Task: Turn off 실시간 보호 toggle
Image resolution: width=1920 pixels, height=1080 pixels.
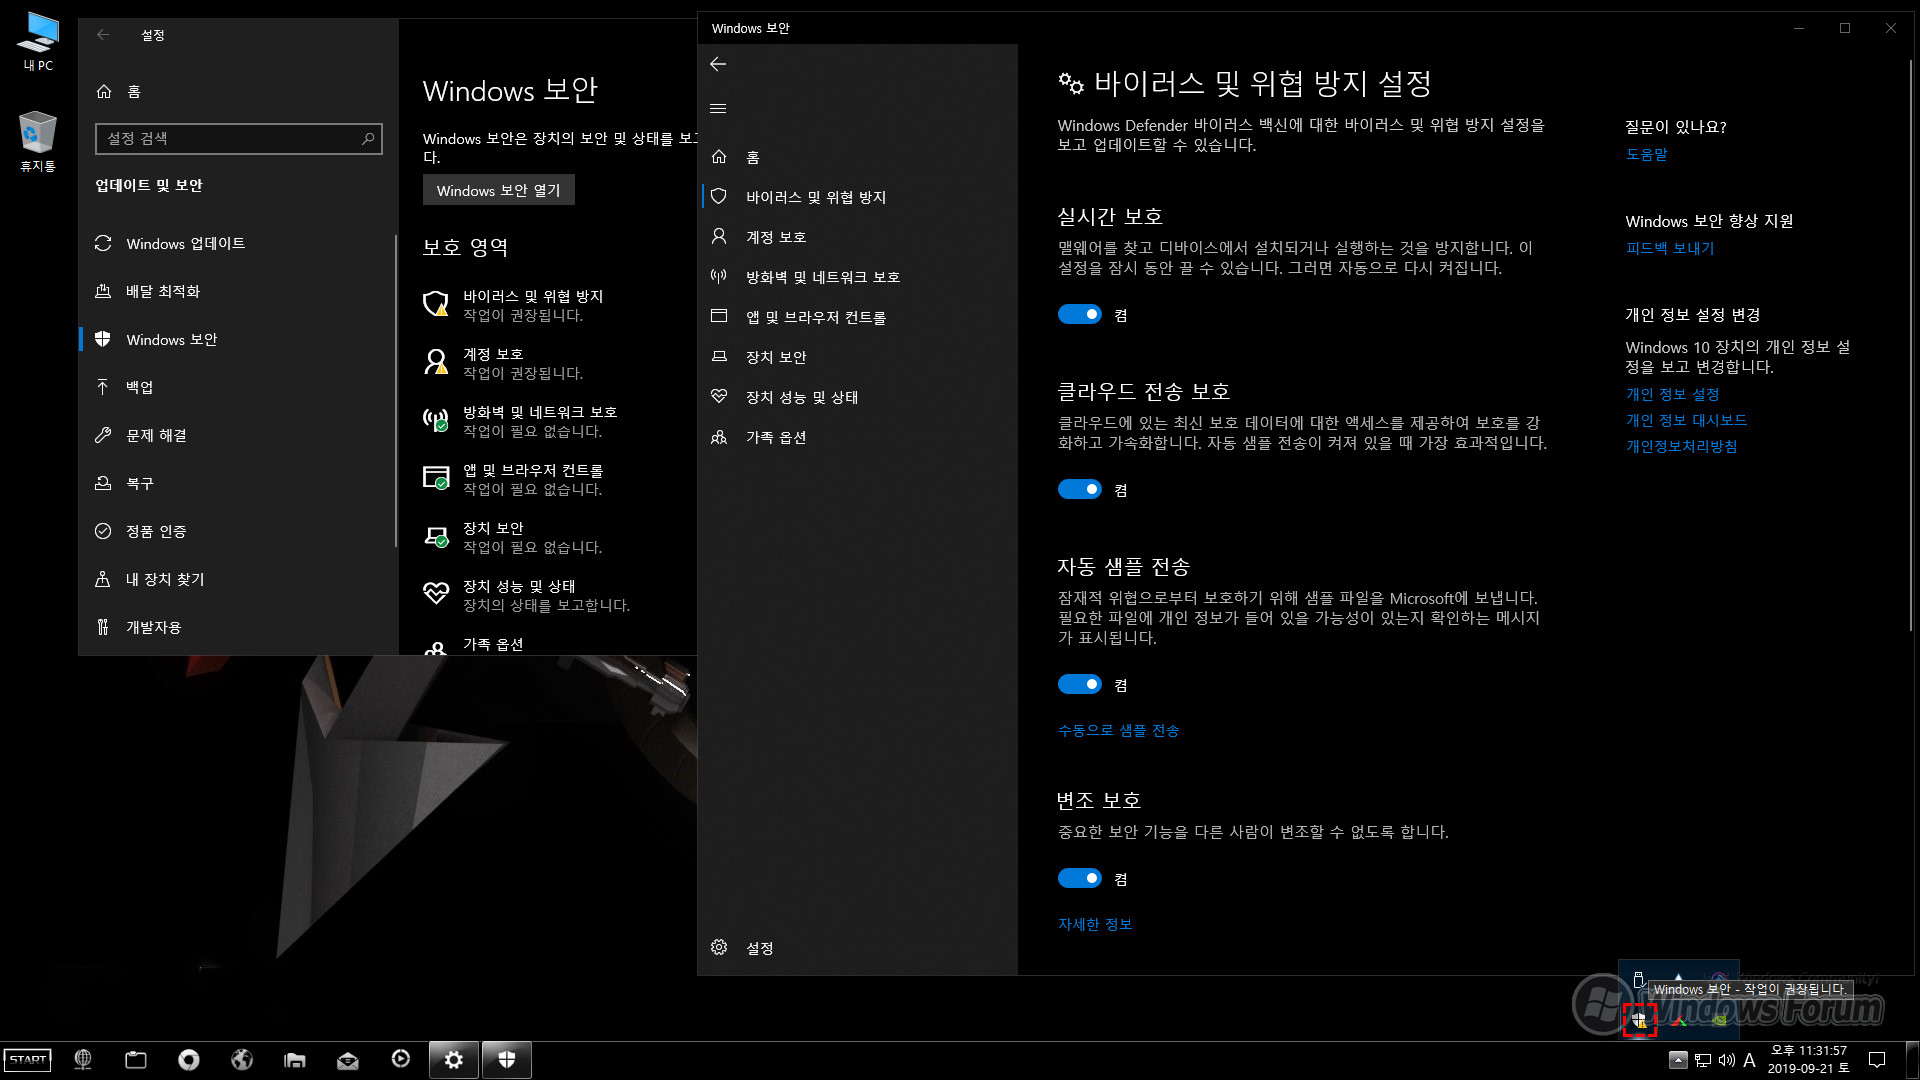Action: coord(1079,314)
